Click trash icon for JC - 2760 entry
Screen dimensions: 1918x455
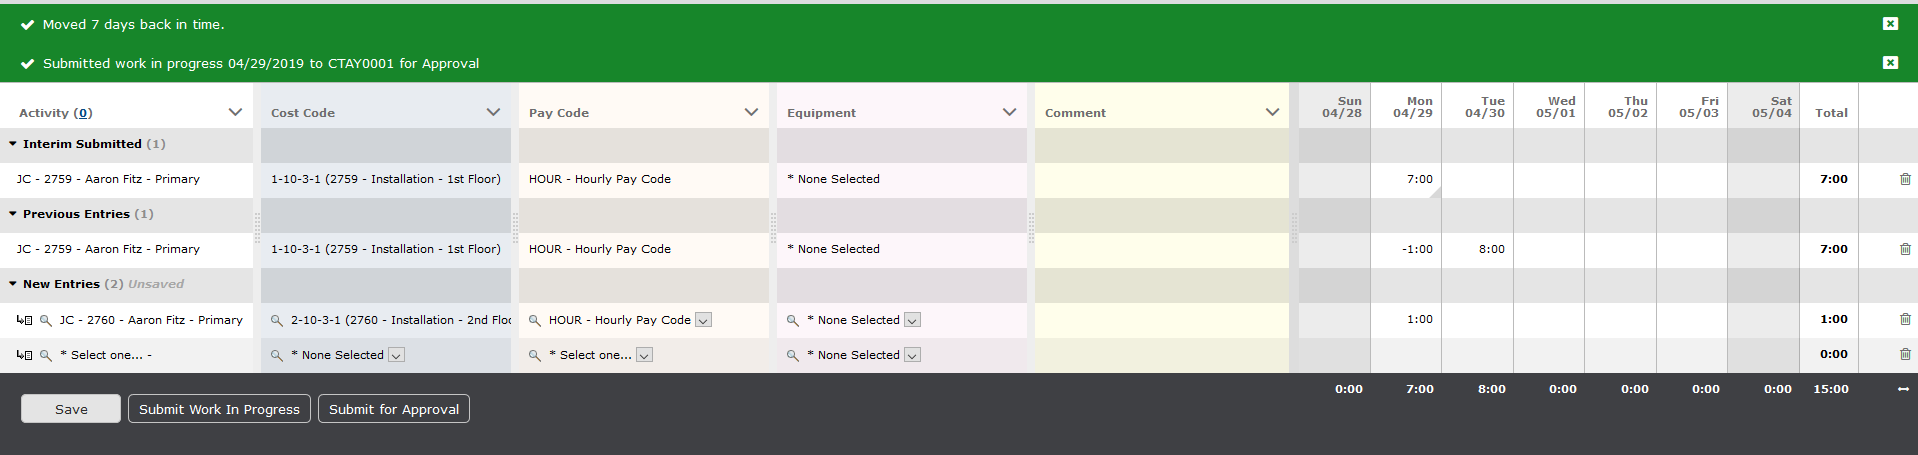[x=1904, y=320]
